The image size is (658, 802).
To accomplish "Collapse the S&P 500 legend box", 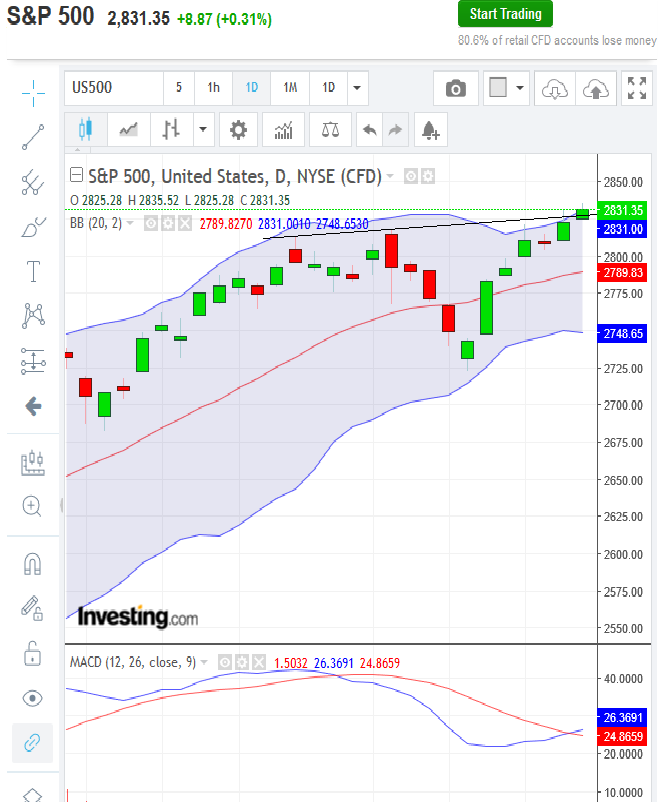I will tap(76, 175).
